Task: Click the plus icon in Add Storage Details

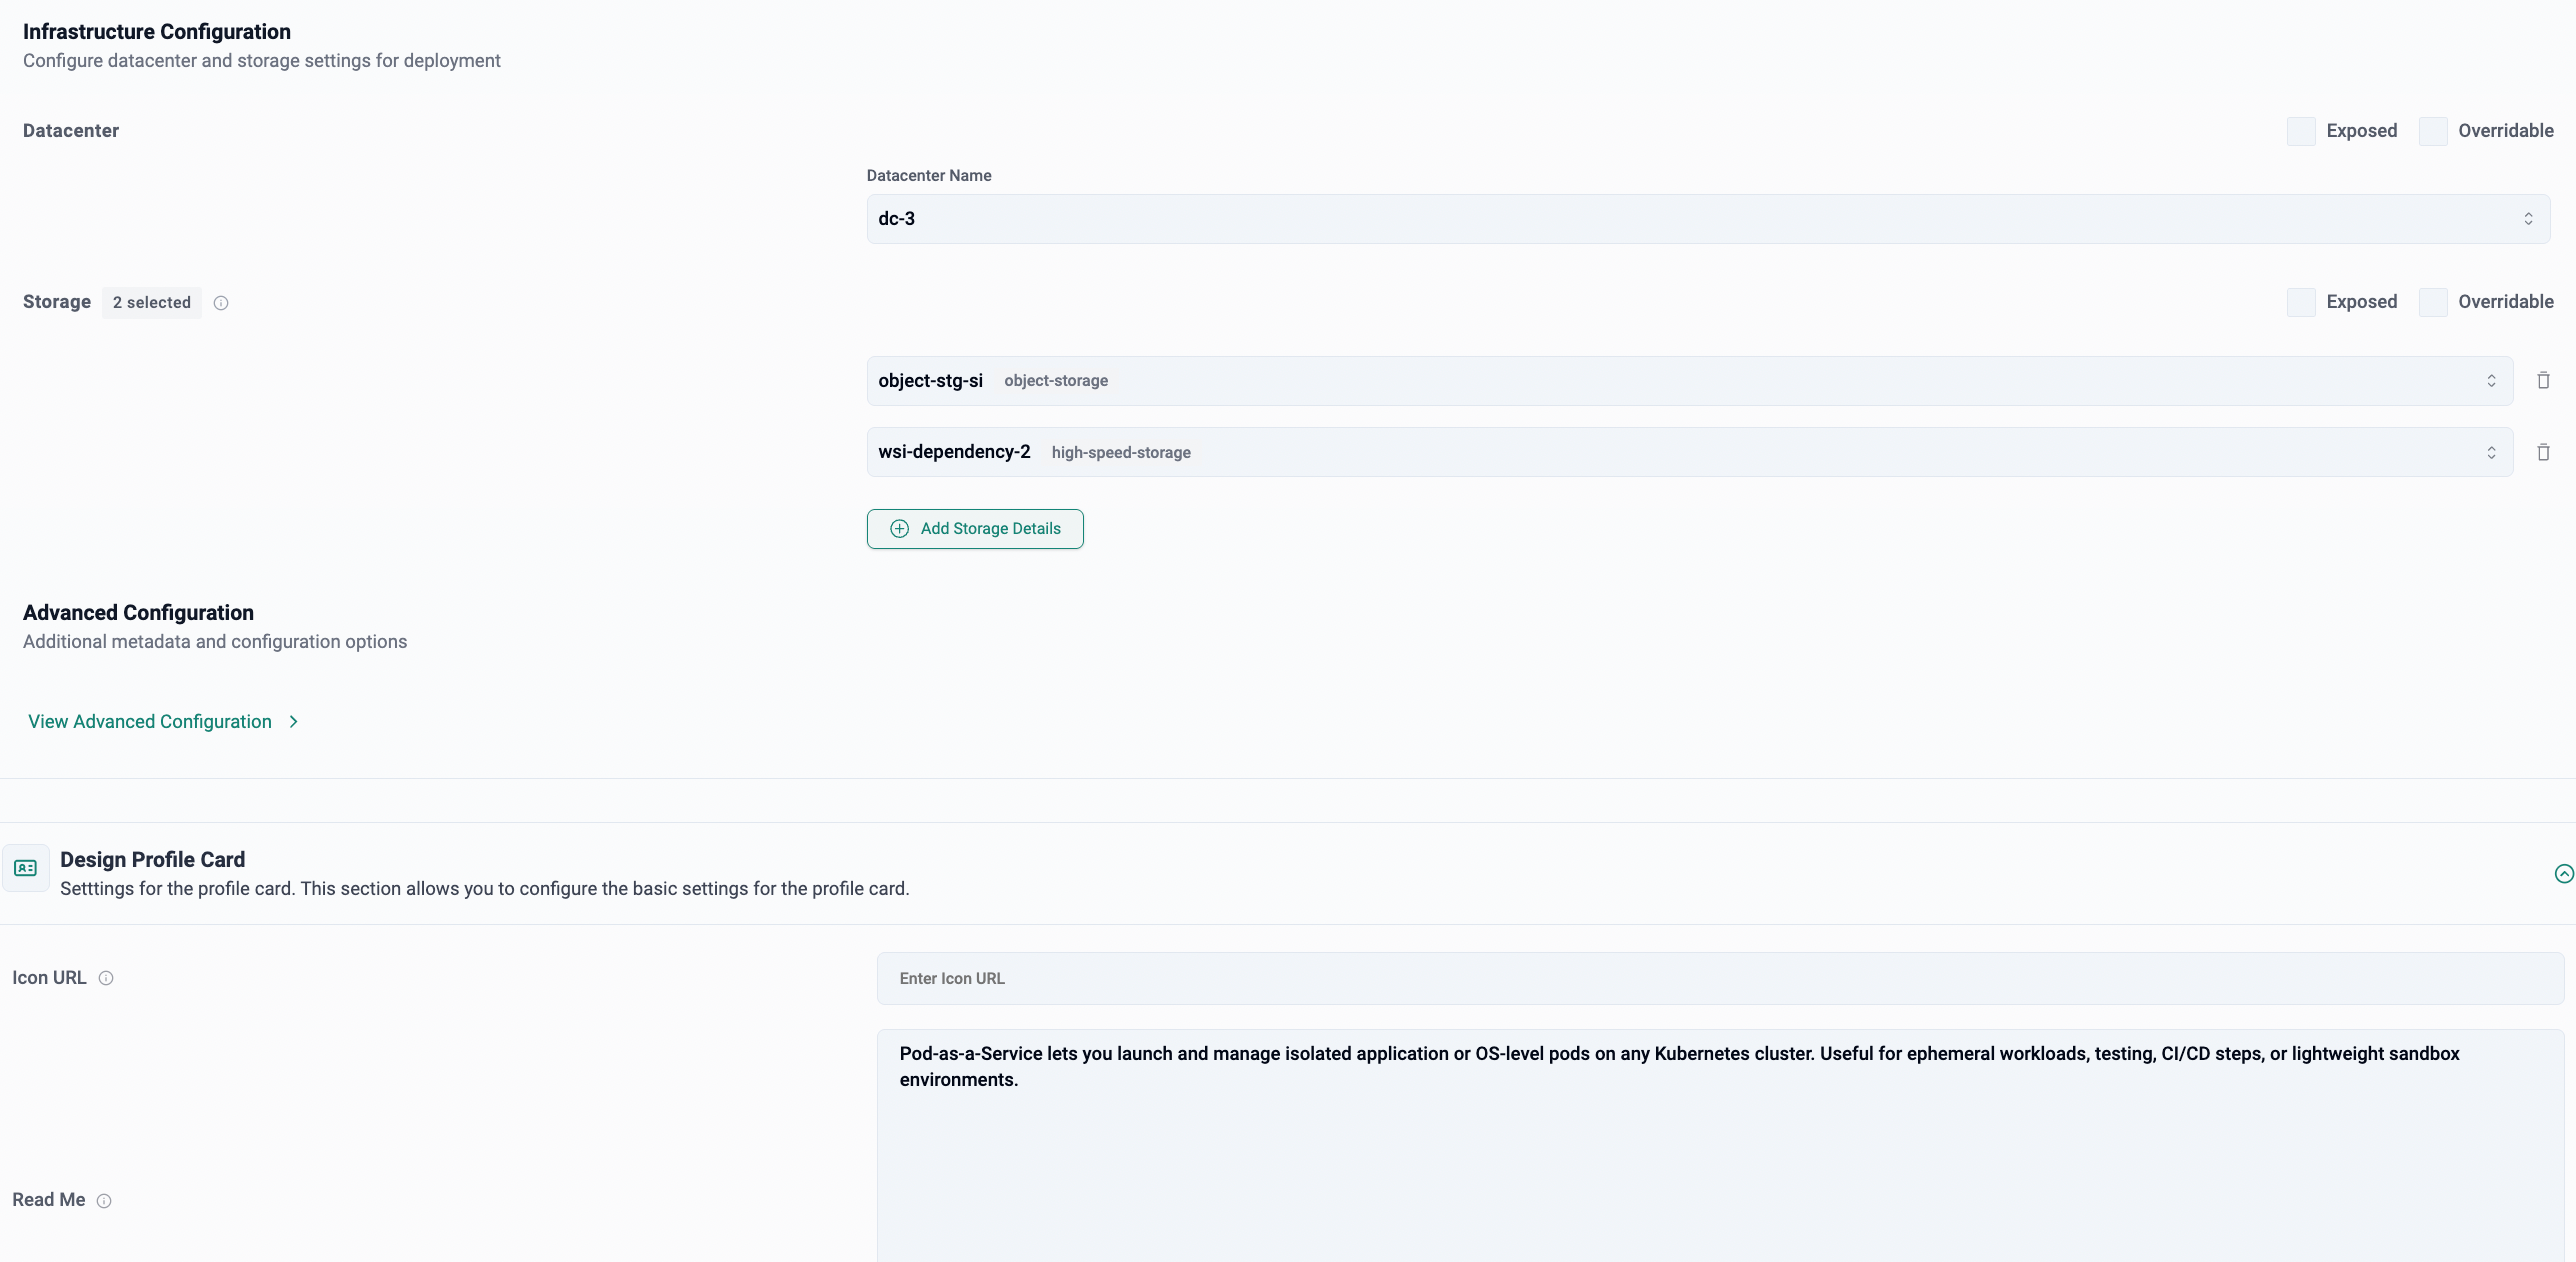Action: coord(899,529)
